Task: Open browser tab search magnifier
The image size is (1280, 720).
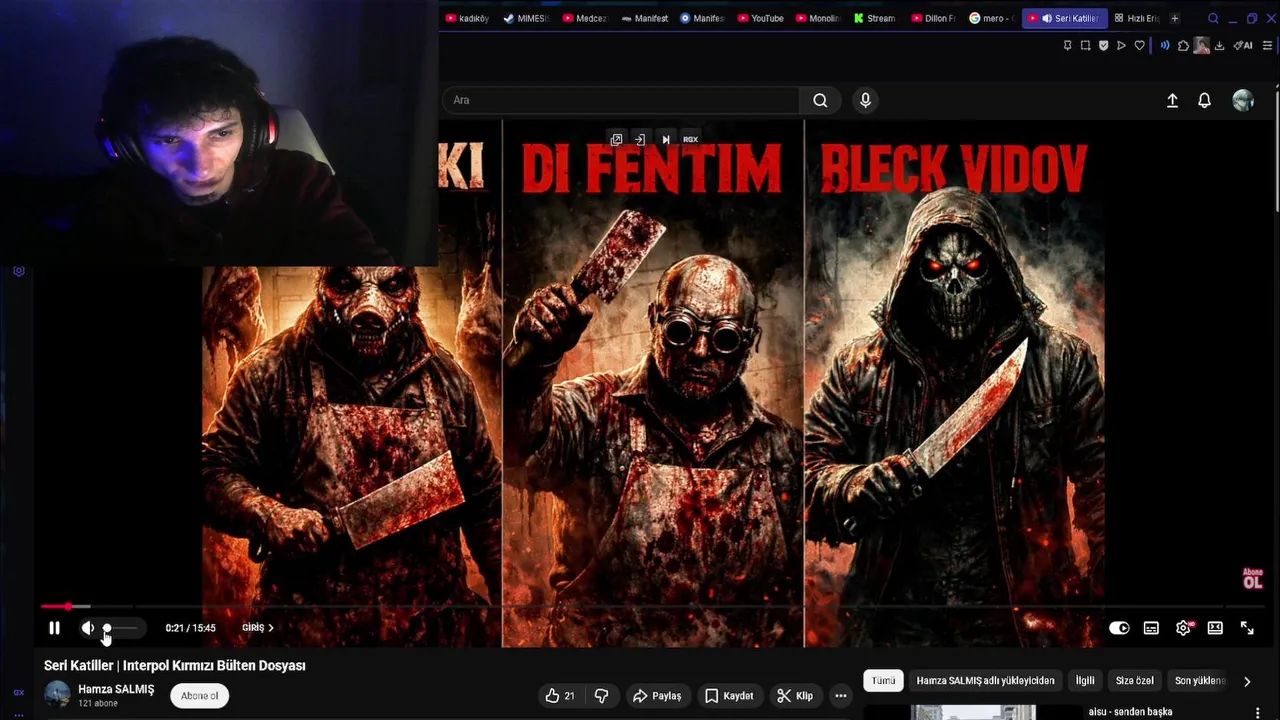Action: [x=1213, y=18]
